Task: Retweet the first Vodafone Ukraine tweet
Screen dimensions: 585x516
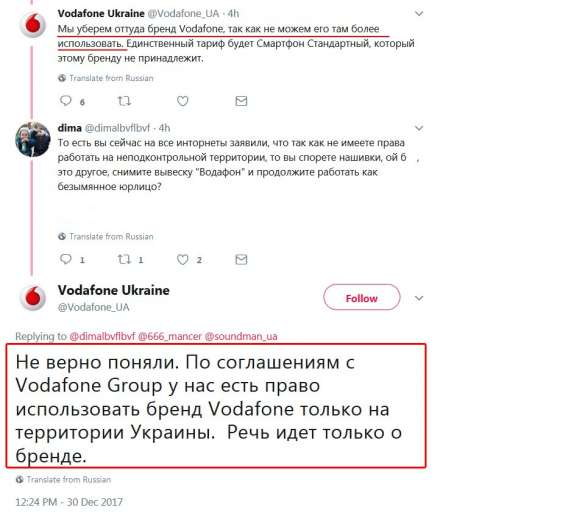Action: (x=124, y=101)
